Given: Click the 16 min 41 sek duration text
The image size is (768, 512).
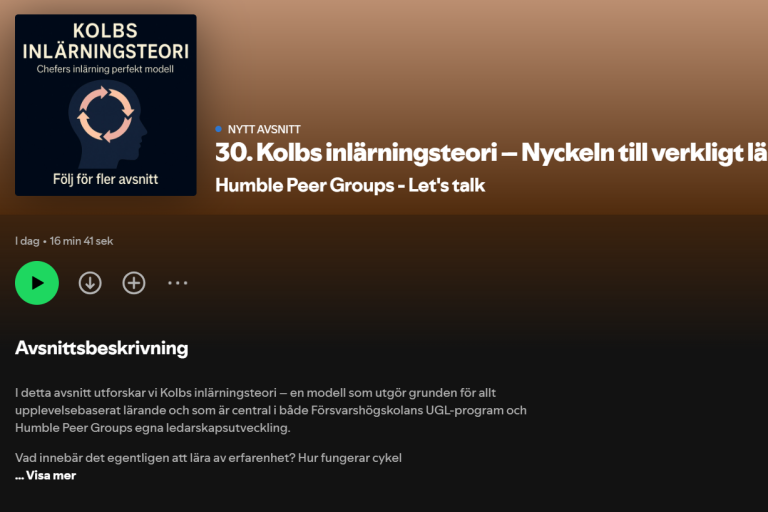Looking at the screenshot, I should coord(81,241).
